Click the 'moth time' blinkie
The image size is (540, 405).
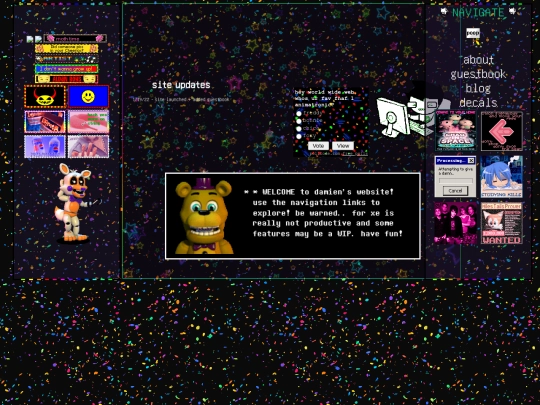click(75, 38)
